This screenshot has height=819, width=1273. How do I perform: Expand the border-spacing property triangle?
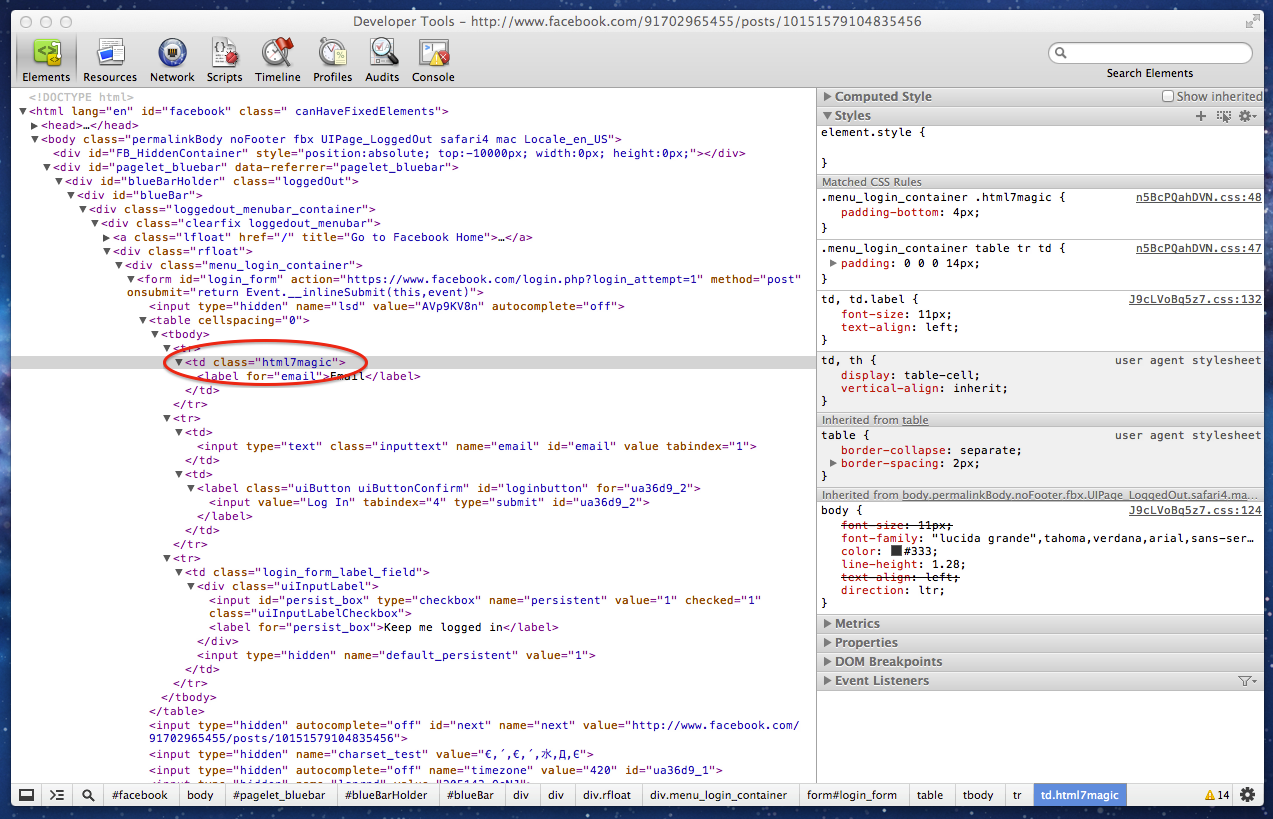point(833,464)
